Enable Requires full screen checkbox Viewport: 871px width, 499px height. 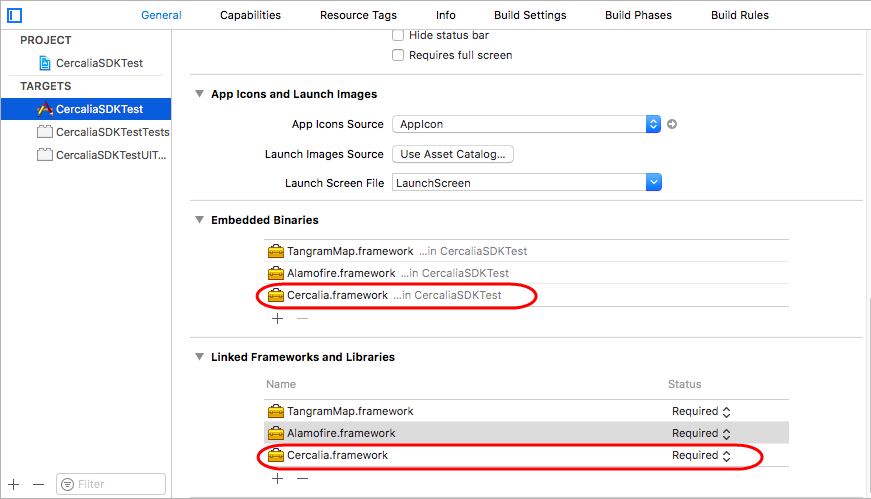[x=398, y=55]
